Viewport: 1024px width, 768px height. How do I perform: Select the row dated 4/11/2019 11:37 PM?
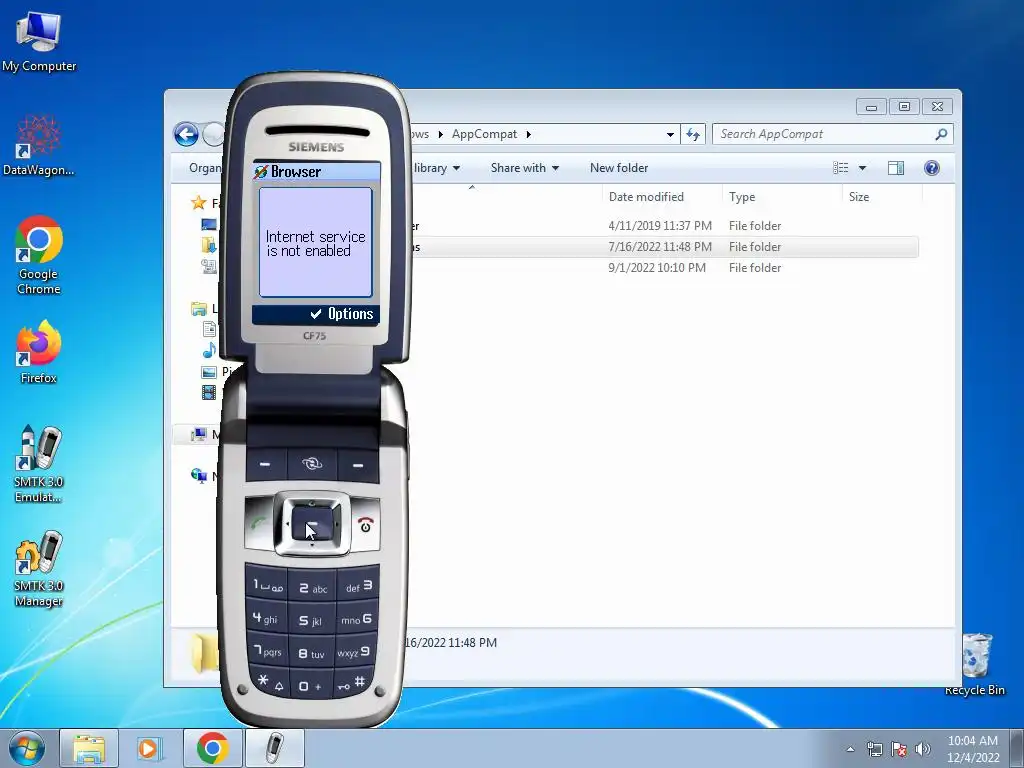[x=664, y=226]
